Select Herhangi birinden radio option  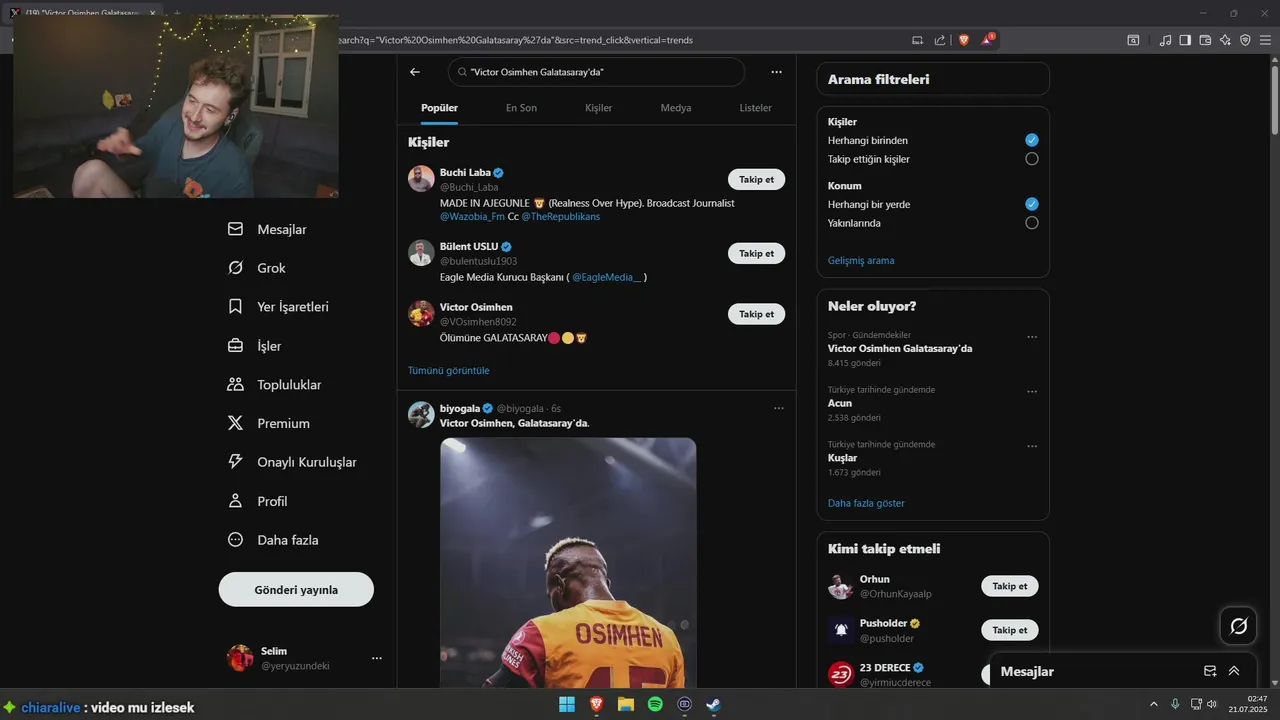point(1032,140)
